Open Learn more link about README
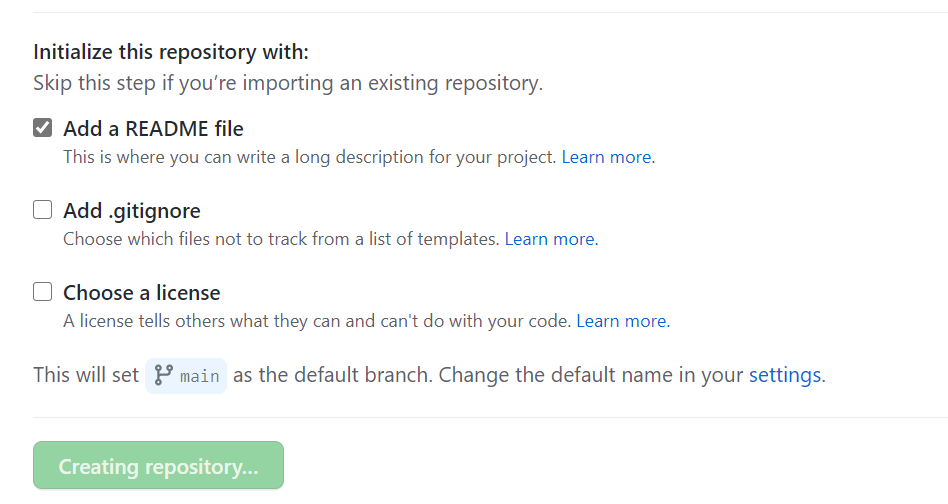The width and height of the screenshot is (948, 504). (608, 157)
